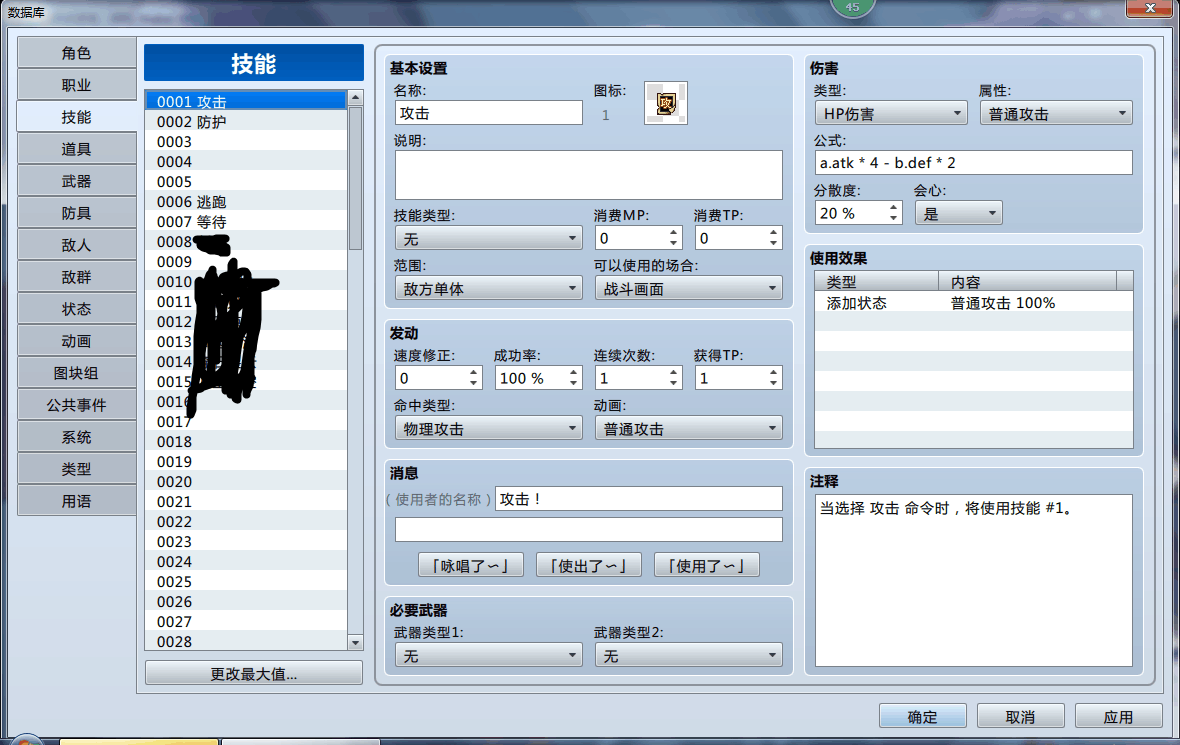Select skill 0002 防护 in the list
The width and height of the screenshot is (1180, 745).
point(246,122)
